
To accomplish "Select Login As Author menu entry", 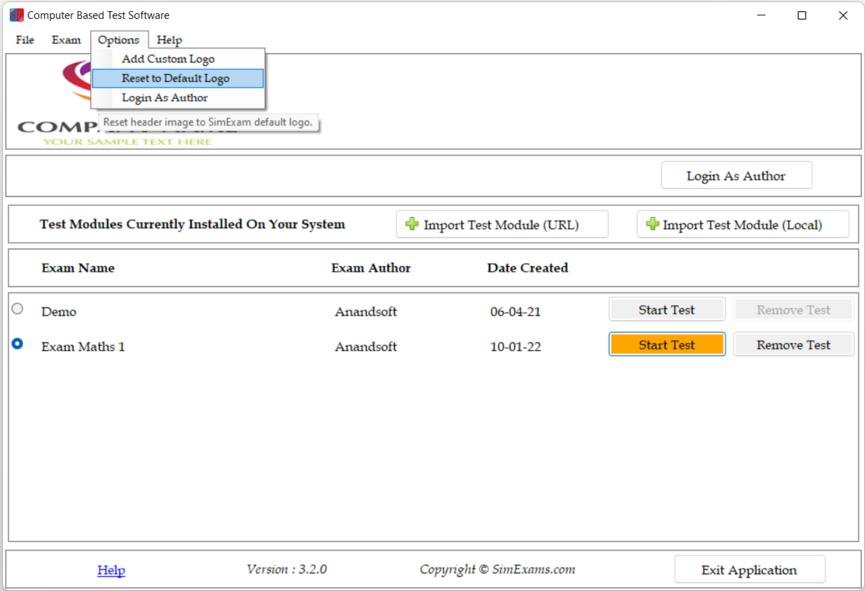I will pos(165,98).
